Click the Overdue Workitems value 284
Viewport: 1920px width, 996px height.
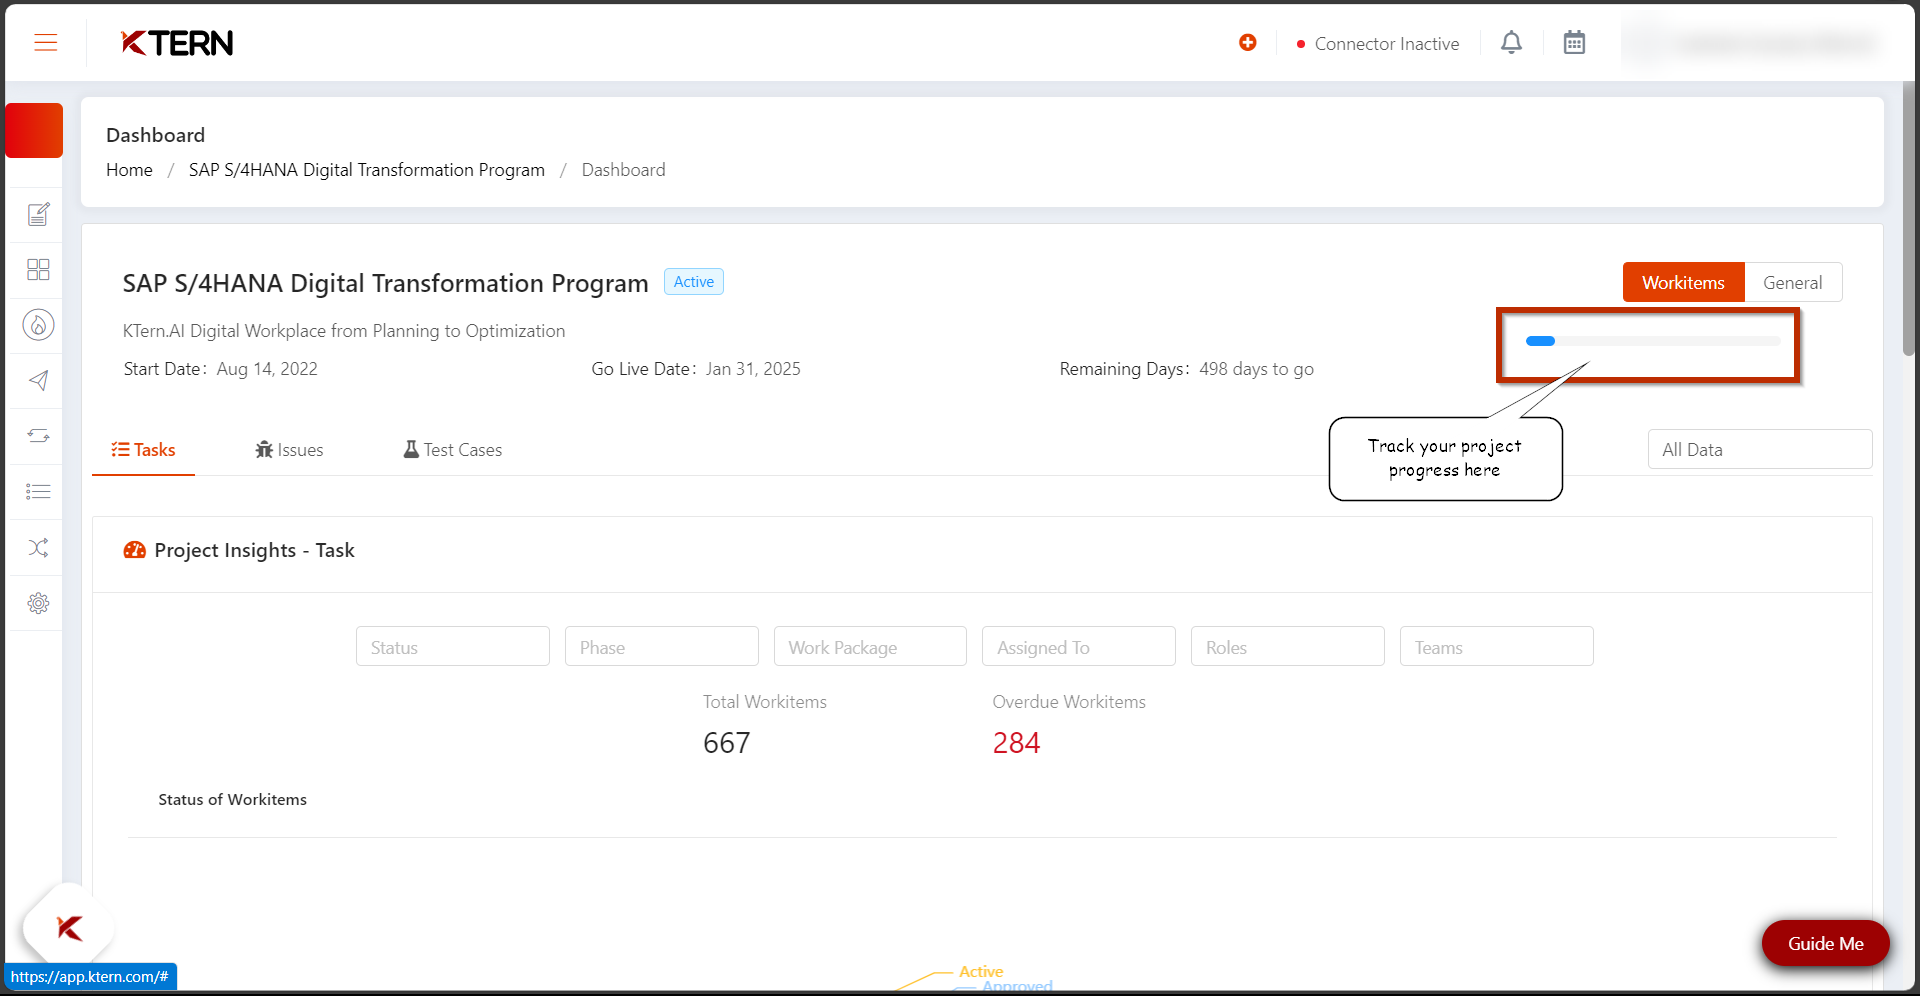pyautogui.click(x=1016, y=743)
